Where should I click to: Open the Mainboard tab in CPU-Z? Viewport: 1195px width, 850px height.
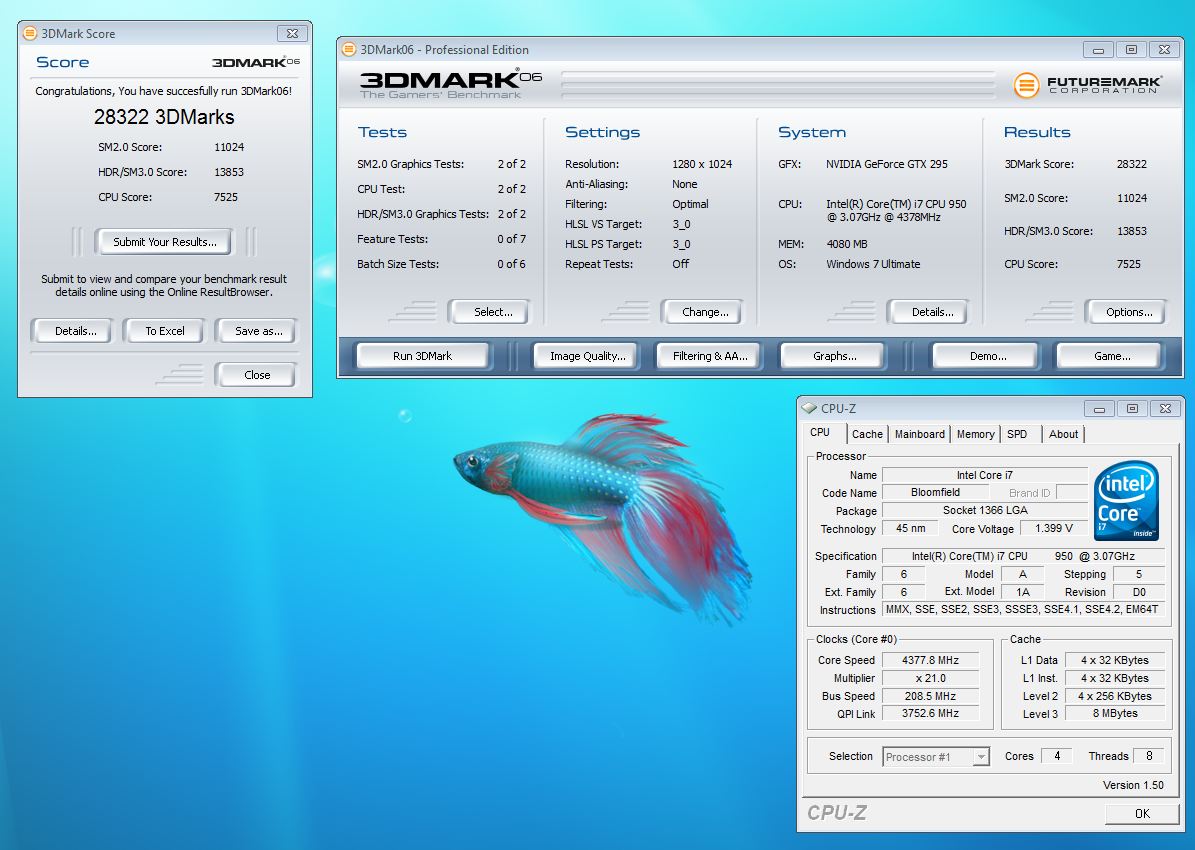919,434
